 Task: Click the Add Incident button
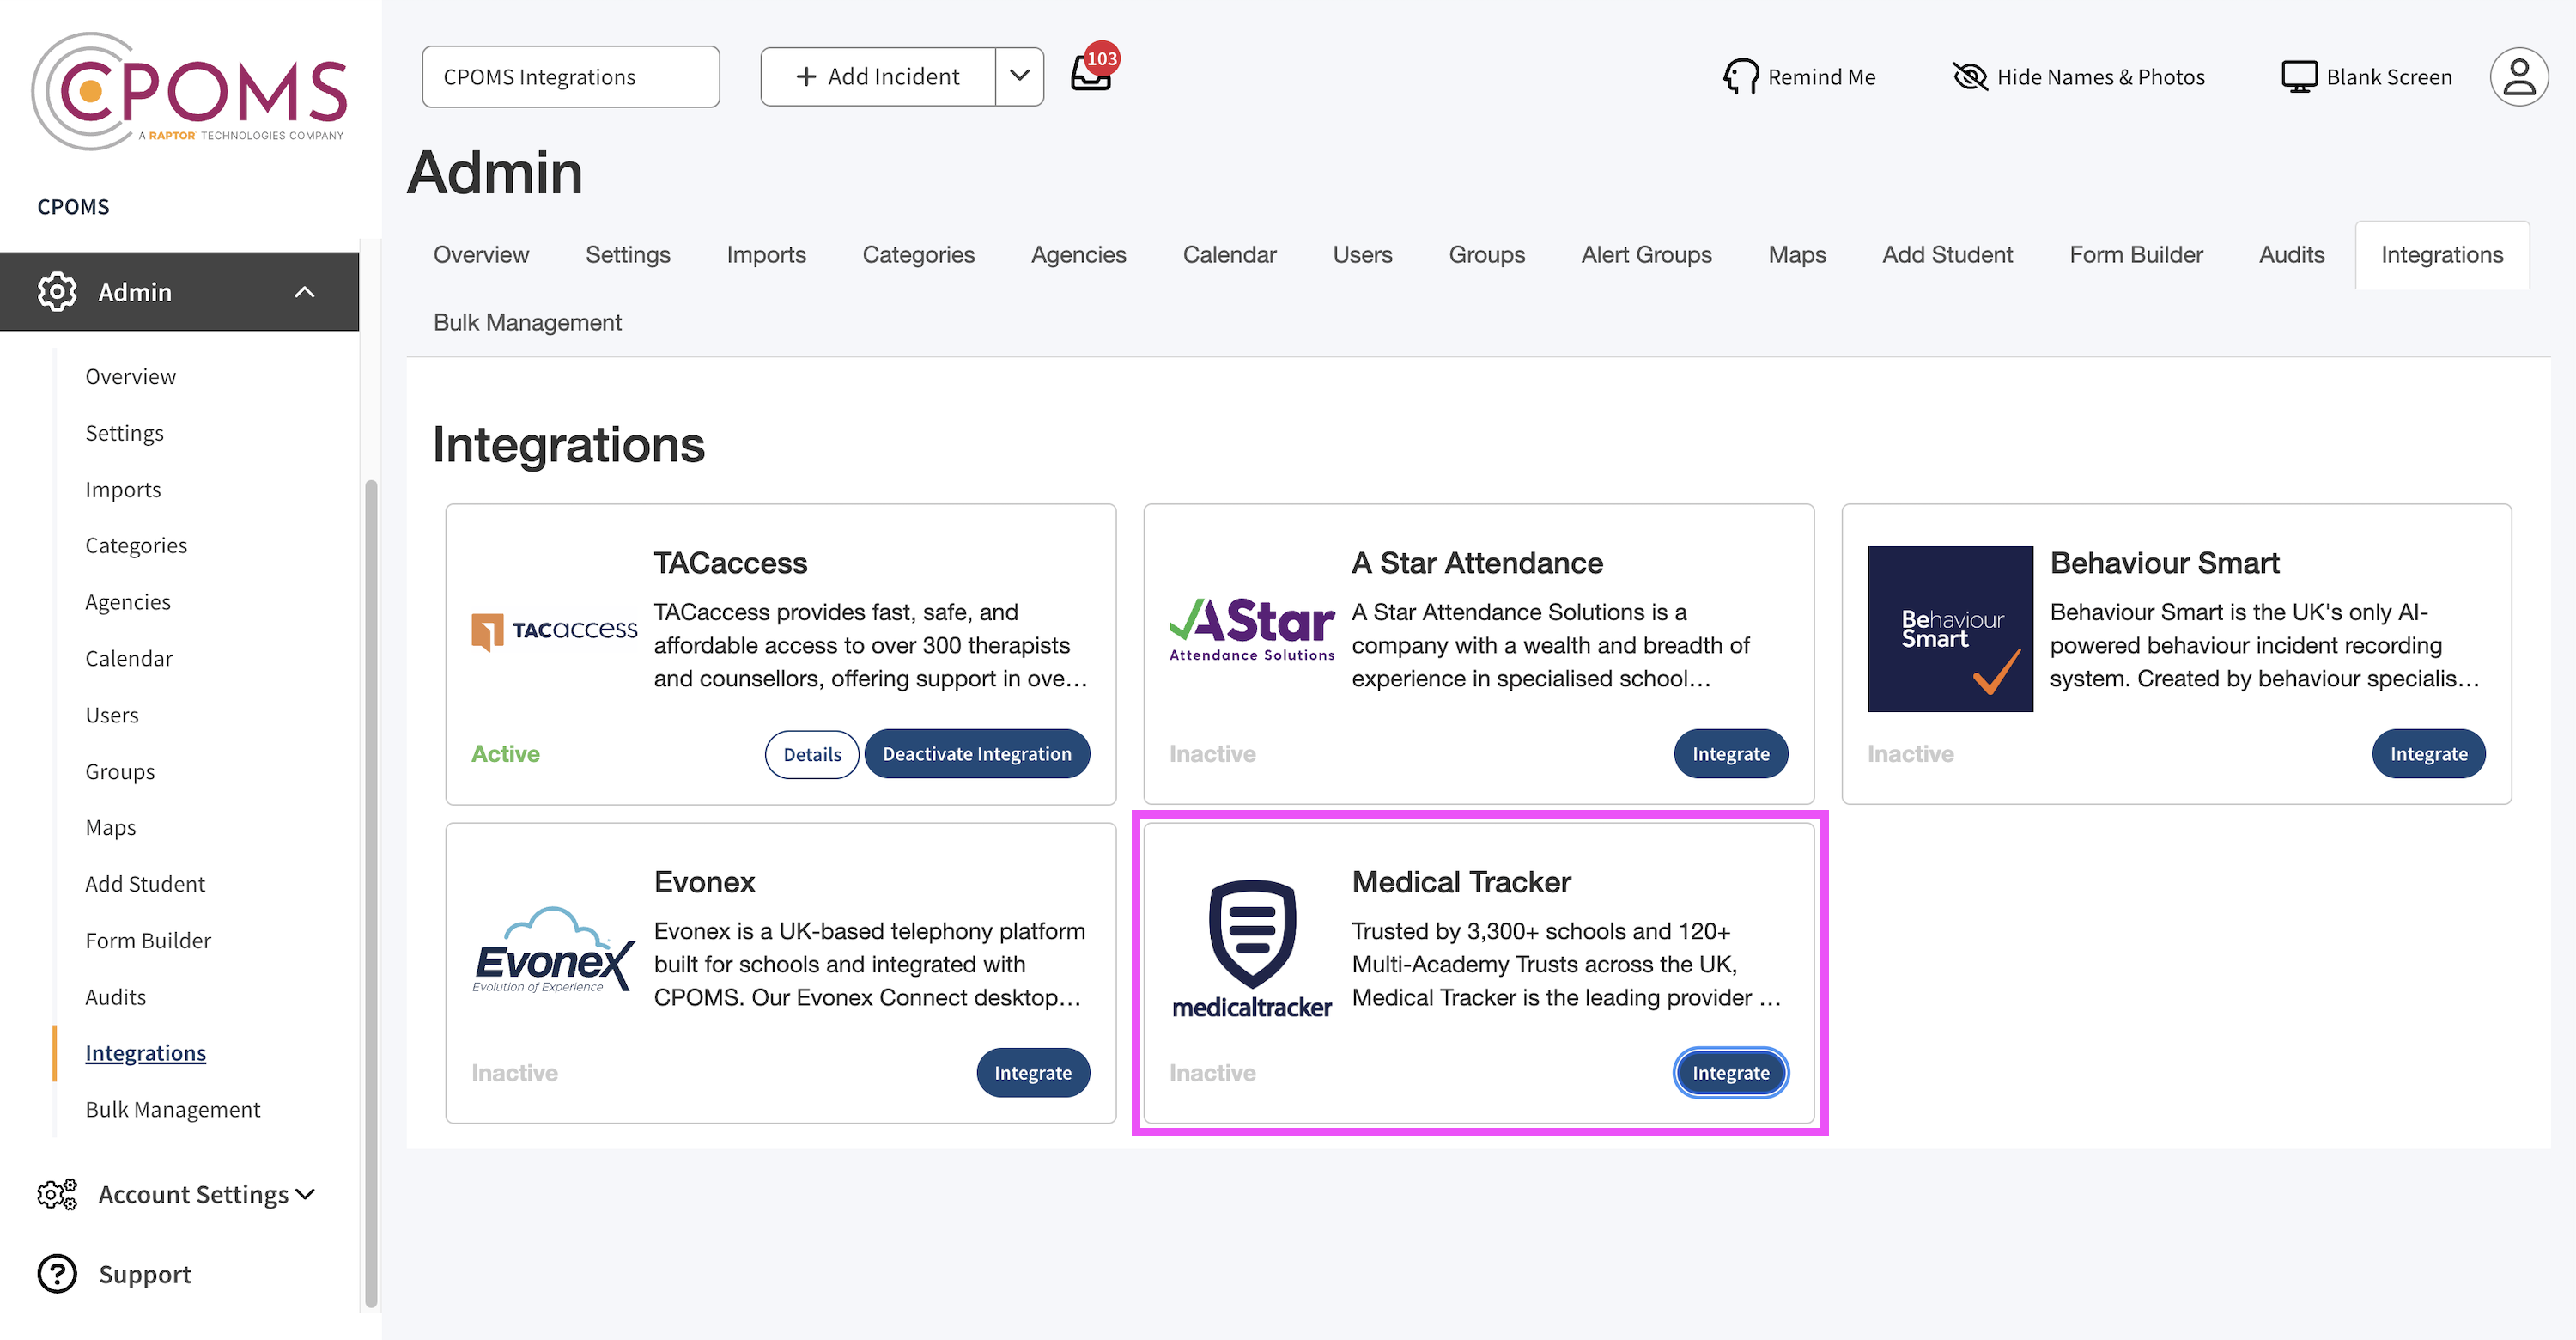click(878, 76)
